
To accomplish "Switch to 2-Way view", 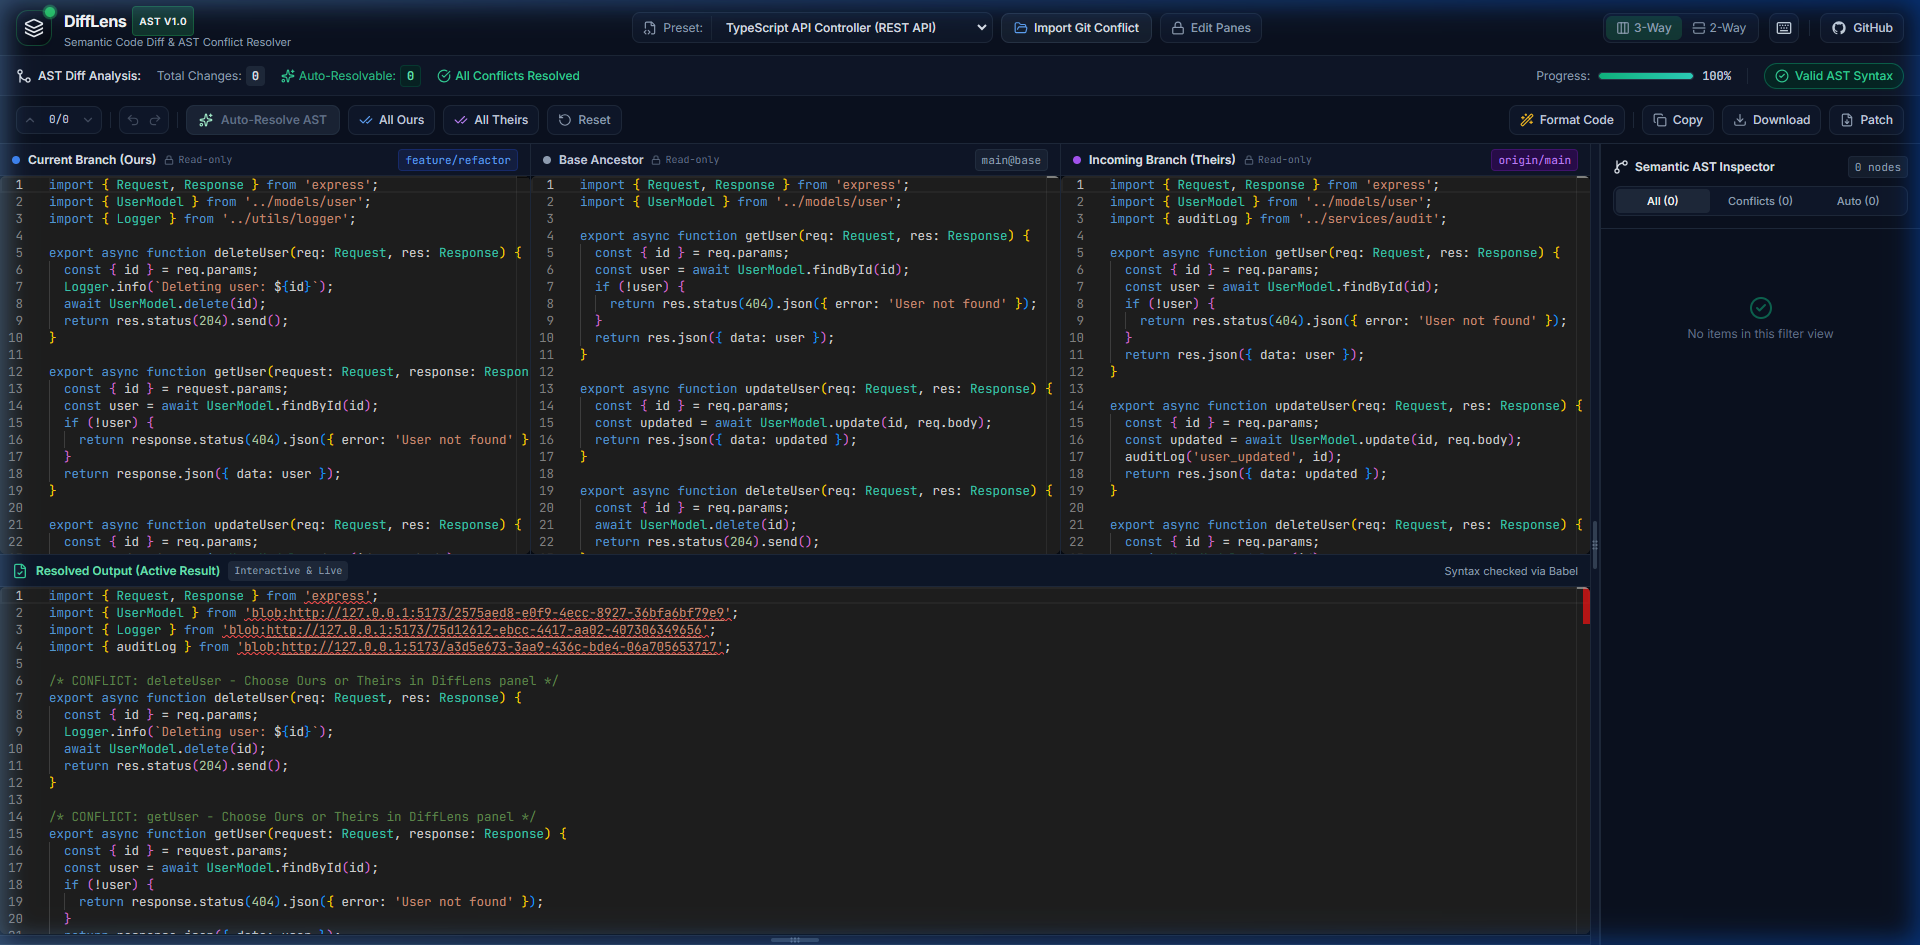I will point(1719,28).
